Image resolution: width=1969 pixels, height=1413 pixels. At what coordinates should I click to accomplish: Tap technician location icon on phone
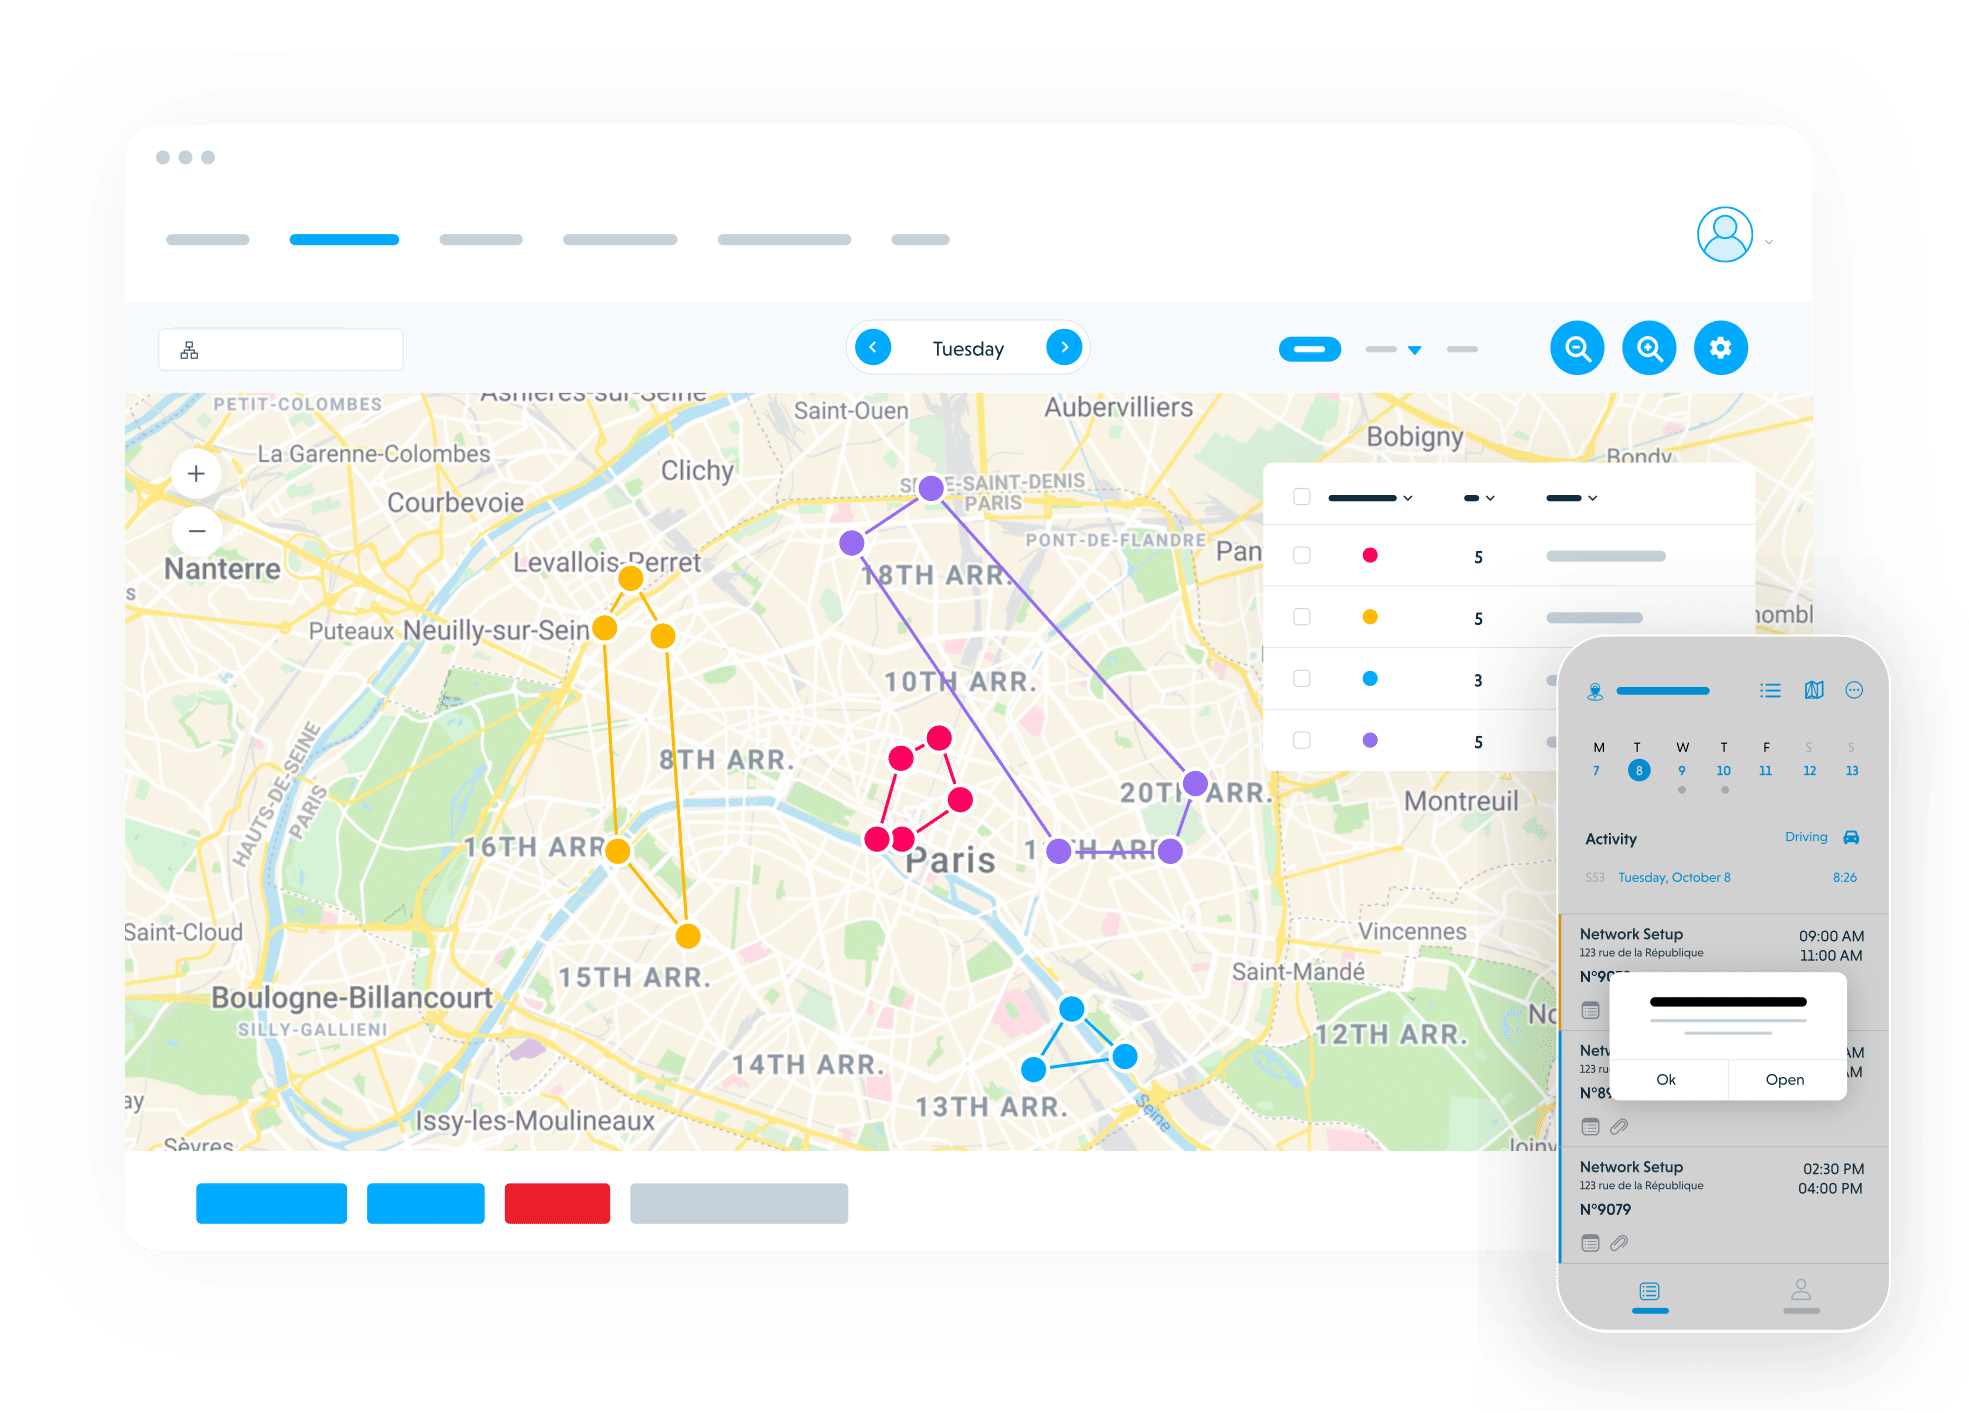1596,691
